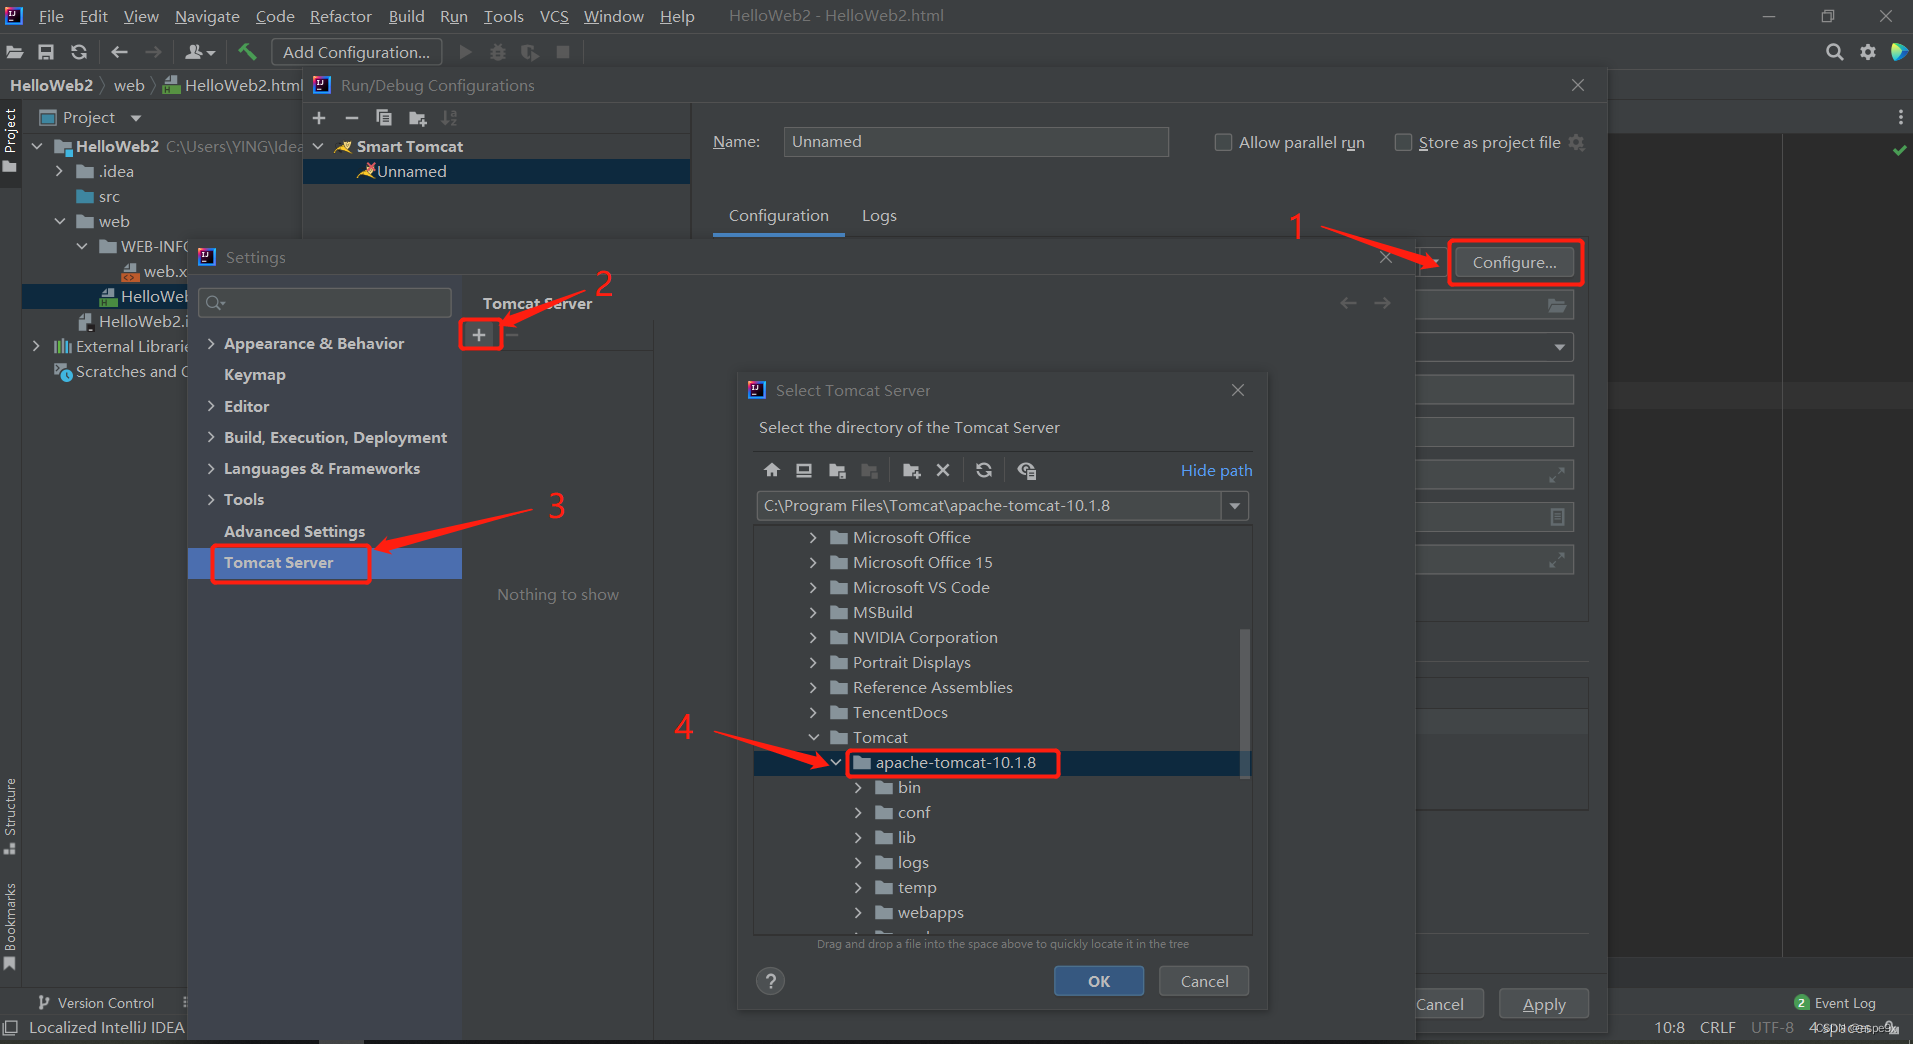Open IDE settings gear icon in toolbar
The image size is (1913, 1044).
pyautogui.click(x=1867, y=52)
